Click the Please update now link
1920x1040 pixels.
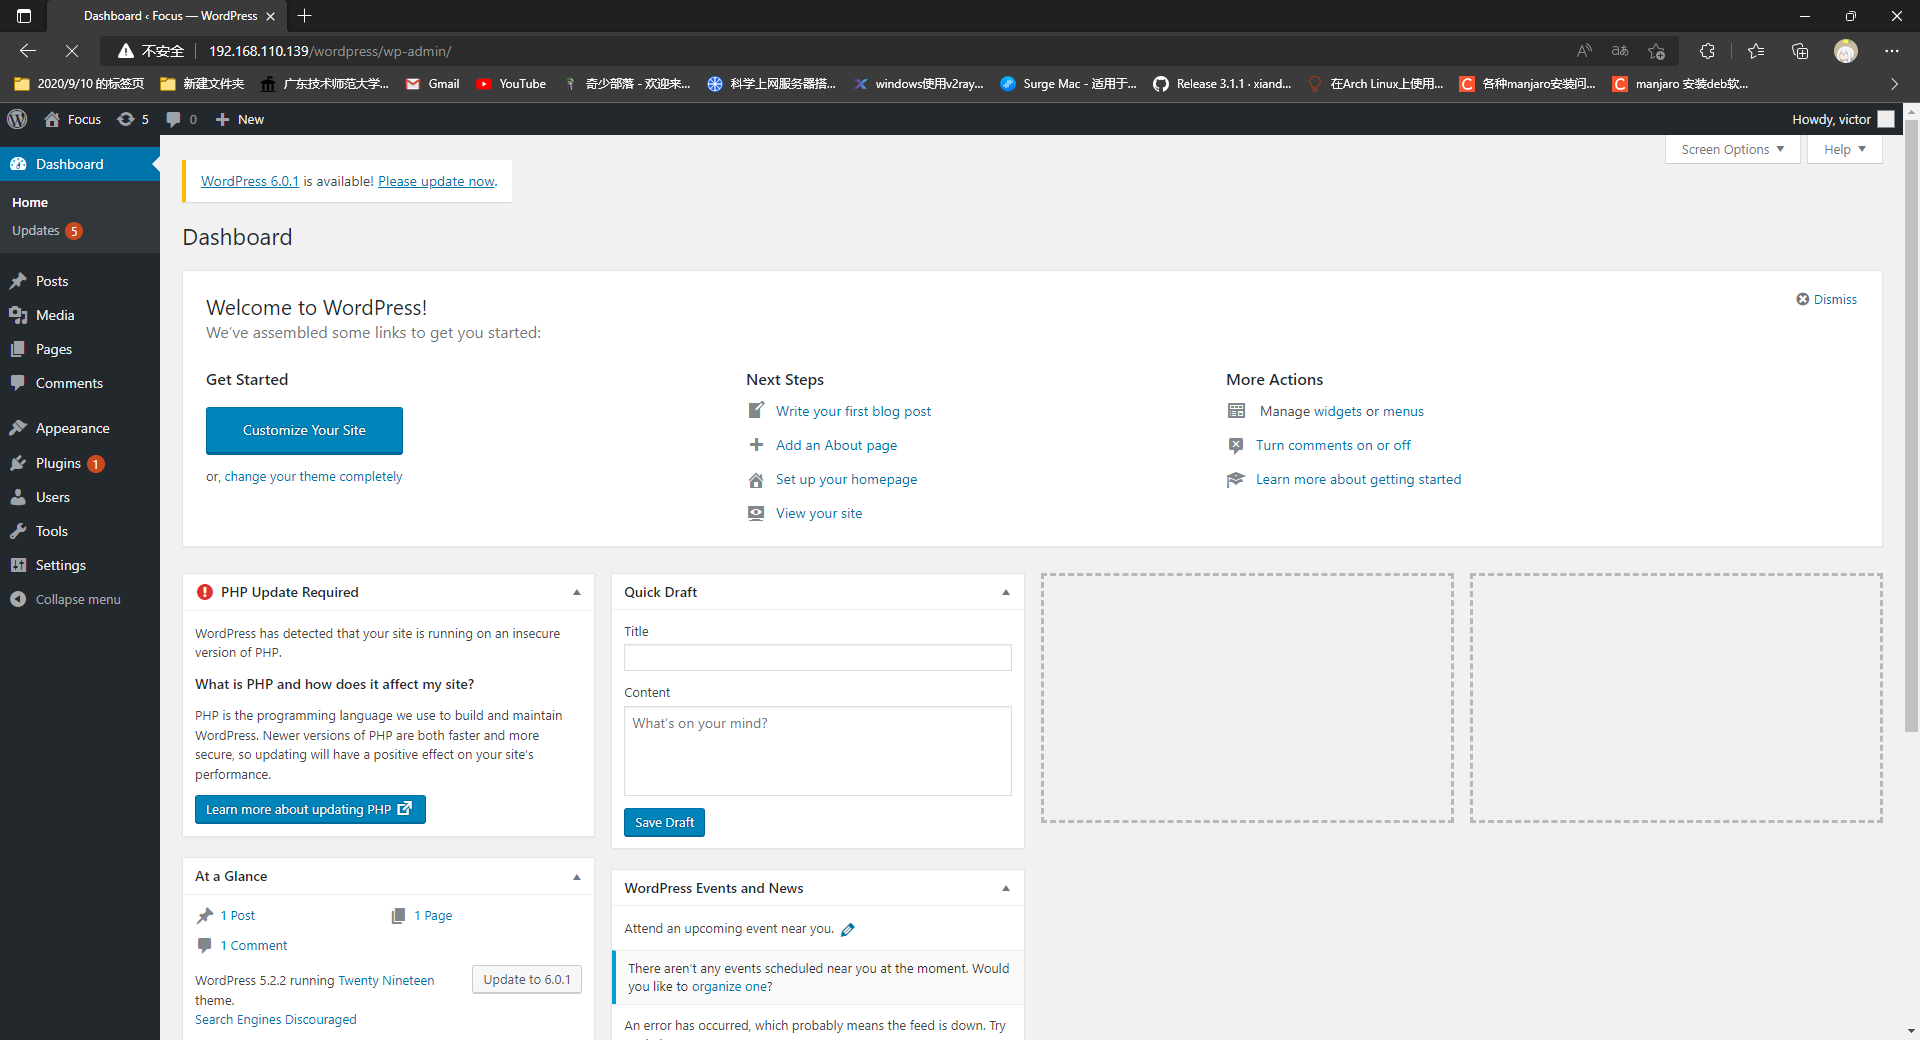click(x=436, y=181)
